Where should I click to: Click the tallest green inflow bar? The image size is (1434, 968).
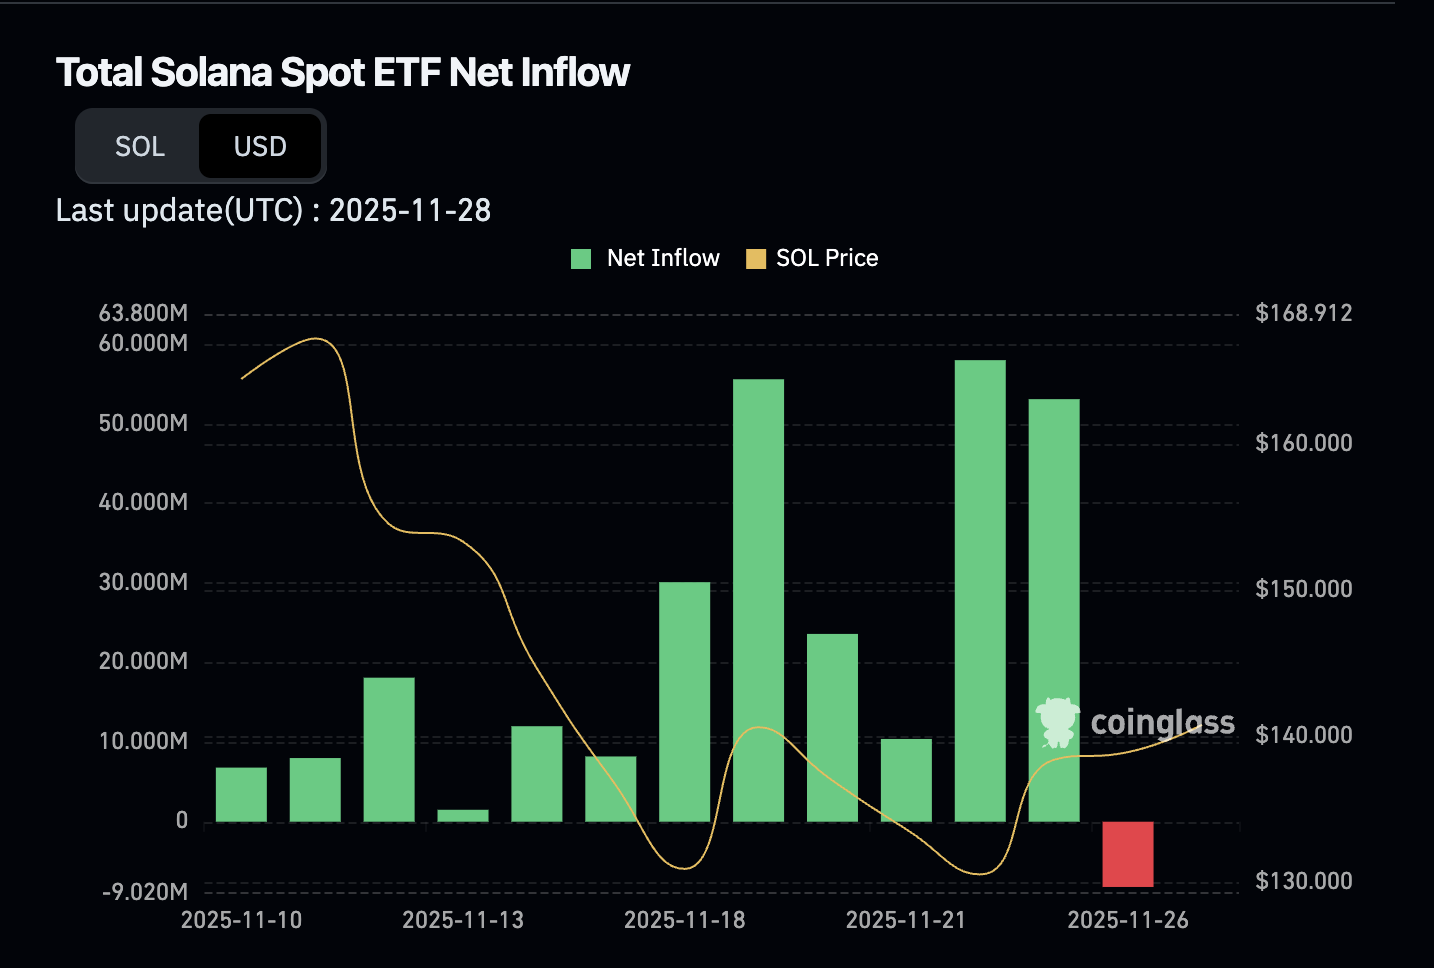pos(980,590)
